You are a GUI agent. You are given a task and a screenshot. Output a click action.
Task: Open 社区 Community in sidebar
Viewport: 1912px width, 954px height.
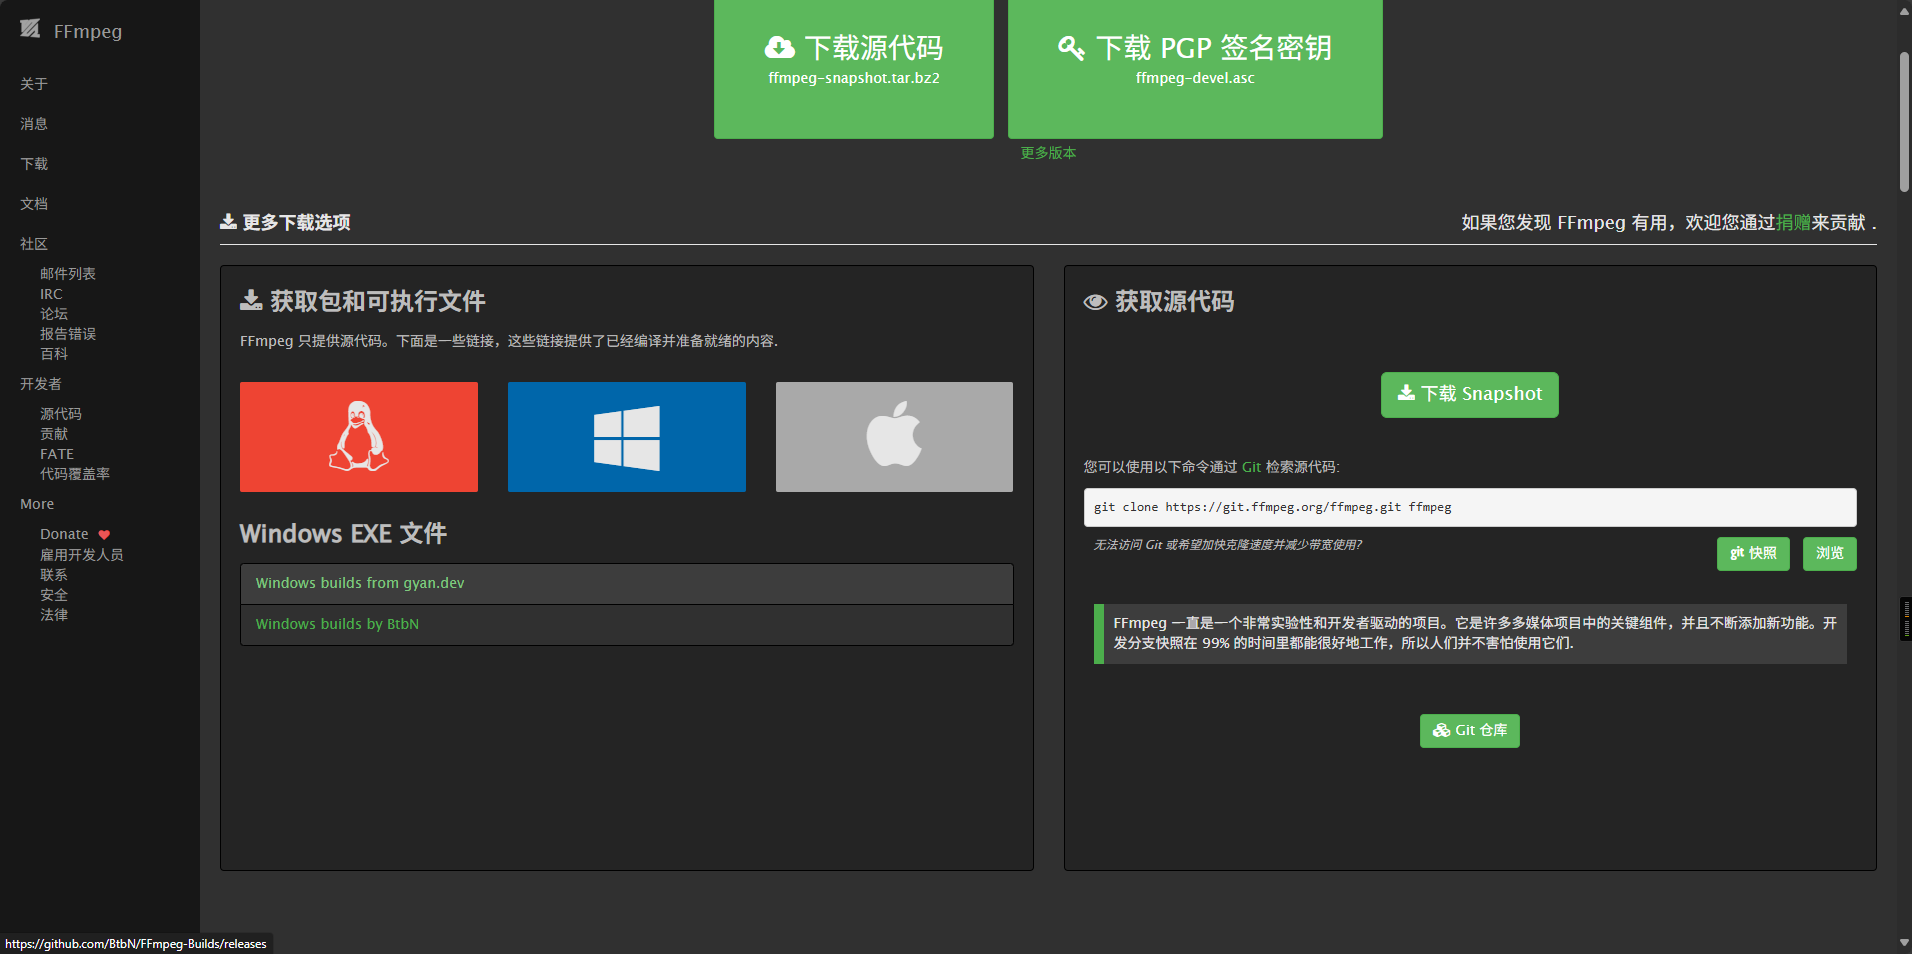(x=34, y=244)
